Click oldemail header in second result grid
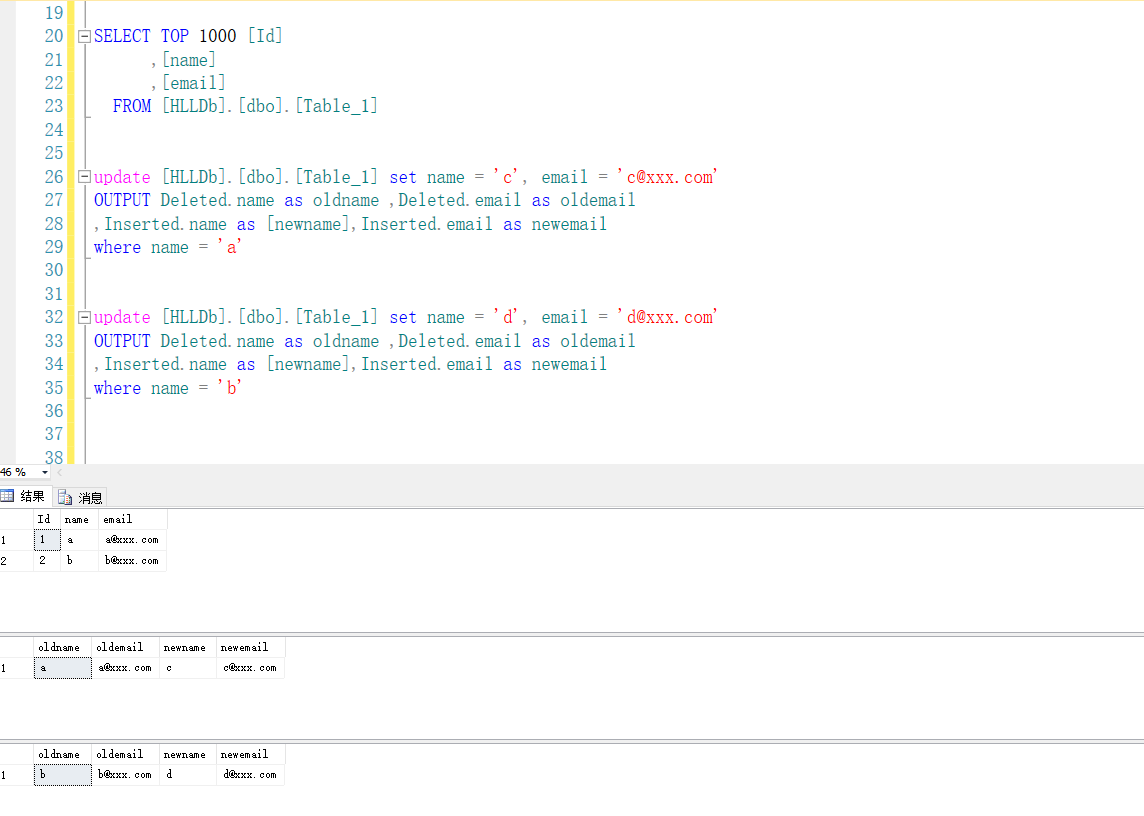The width and height of the screenshot is (1144, 816). coord(125,647)
